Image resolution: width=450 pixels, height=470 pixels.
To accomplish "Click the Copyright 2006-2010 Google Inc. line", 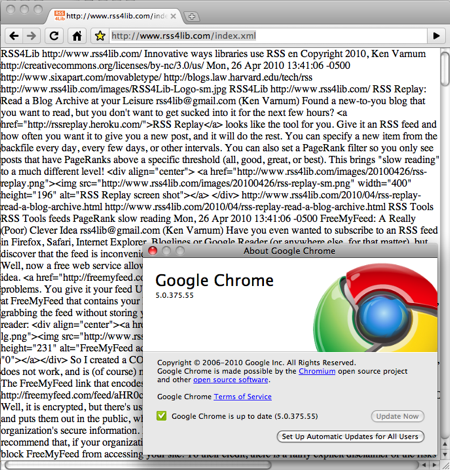I will pos(257,362).
